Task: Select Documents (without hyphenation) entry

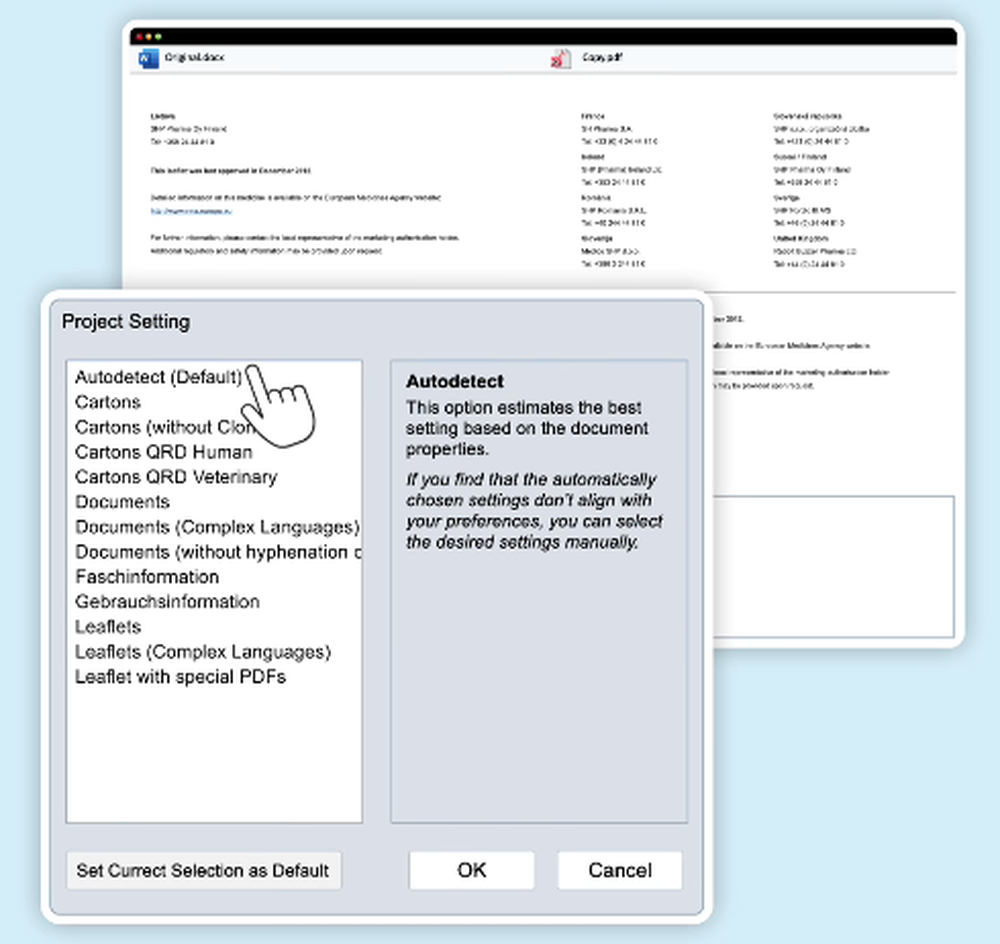Action: tap(218, 552)
